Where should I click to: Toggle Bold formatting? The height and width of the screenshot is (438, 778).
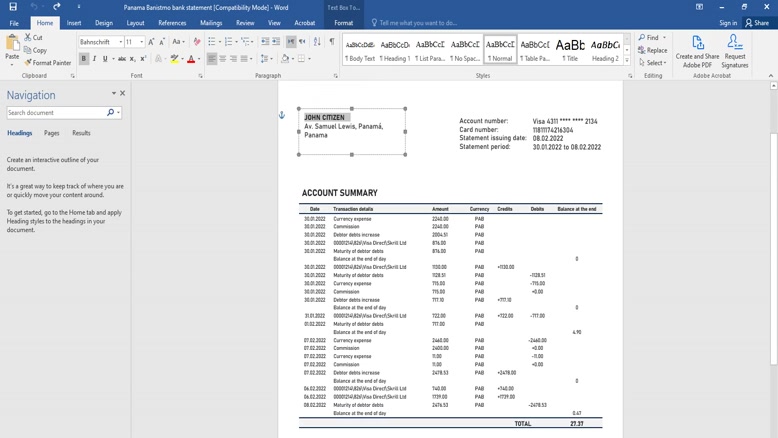(x=84, y=59)
